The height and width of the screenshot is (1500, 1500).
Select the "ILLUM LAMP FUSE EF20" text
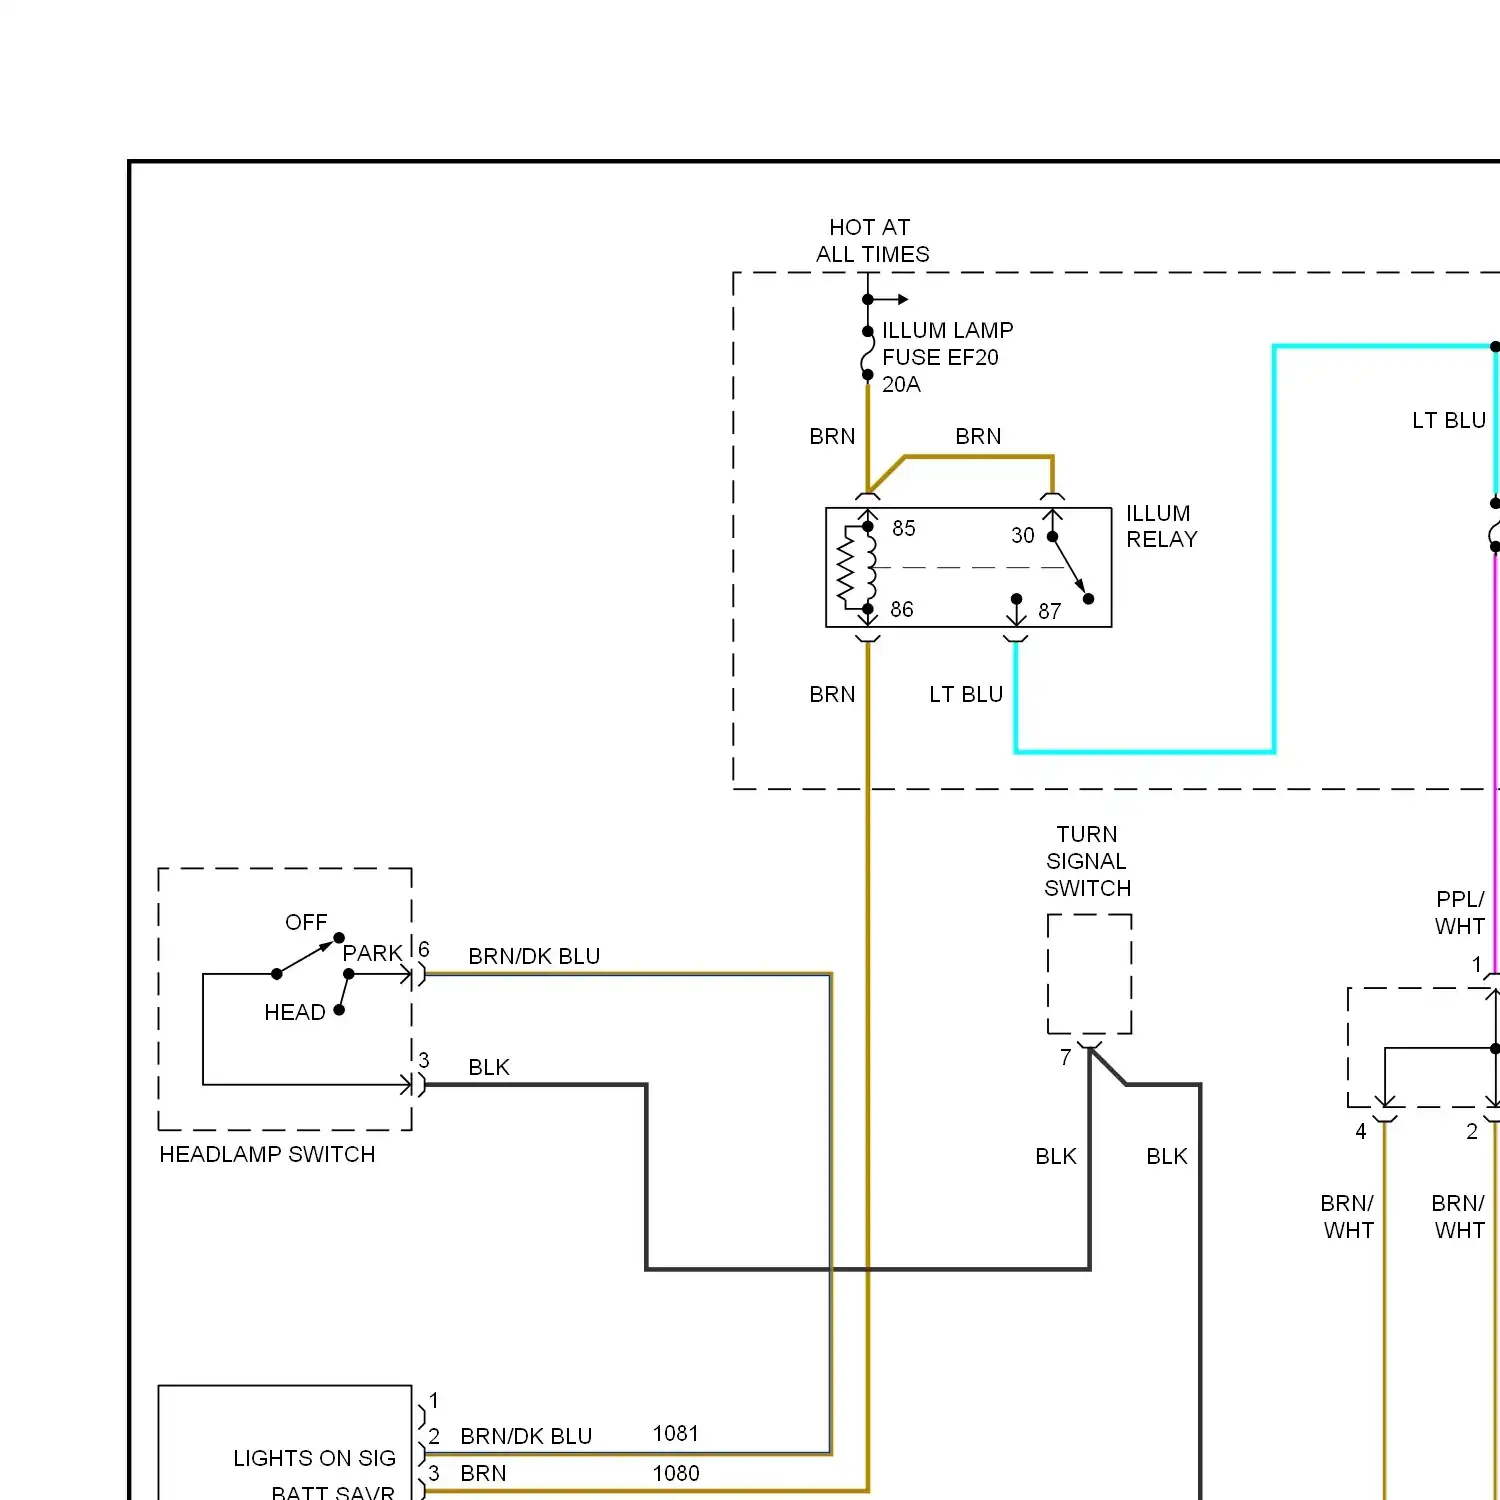[x=947, y=344]
